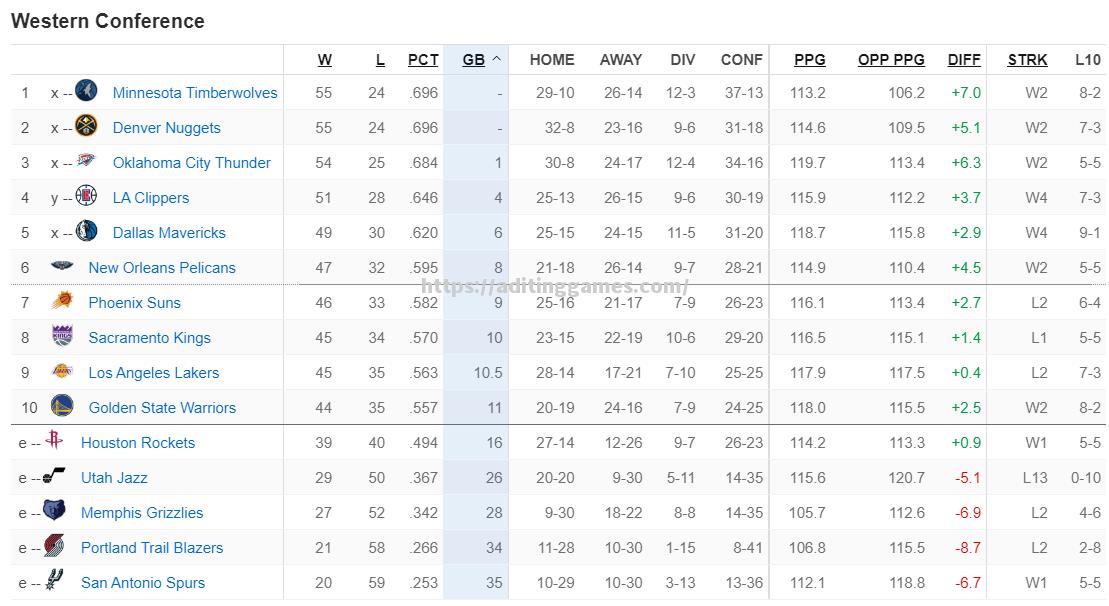
Task: Sort by DIFF column header
Action: click(964, 60)
